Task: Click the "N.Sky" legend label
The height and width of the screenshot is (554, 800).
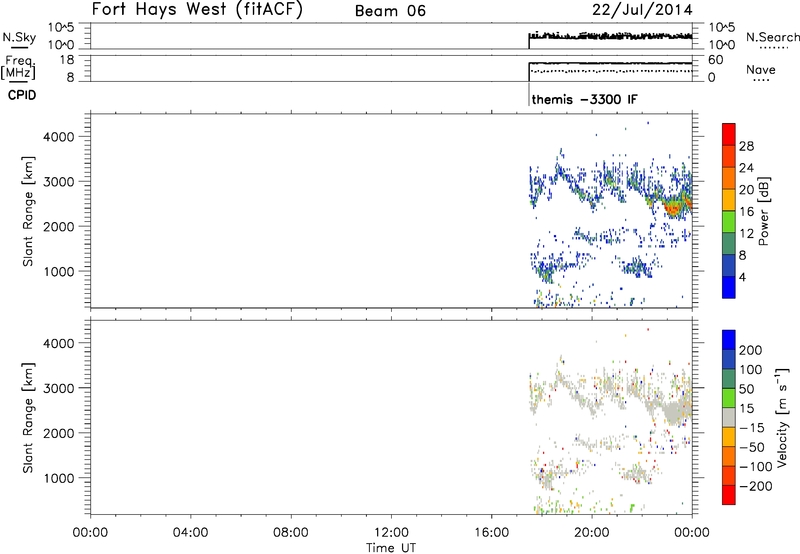Action: coord(19,37)
